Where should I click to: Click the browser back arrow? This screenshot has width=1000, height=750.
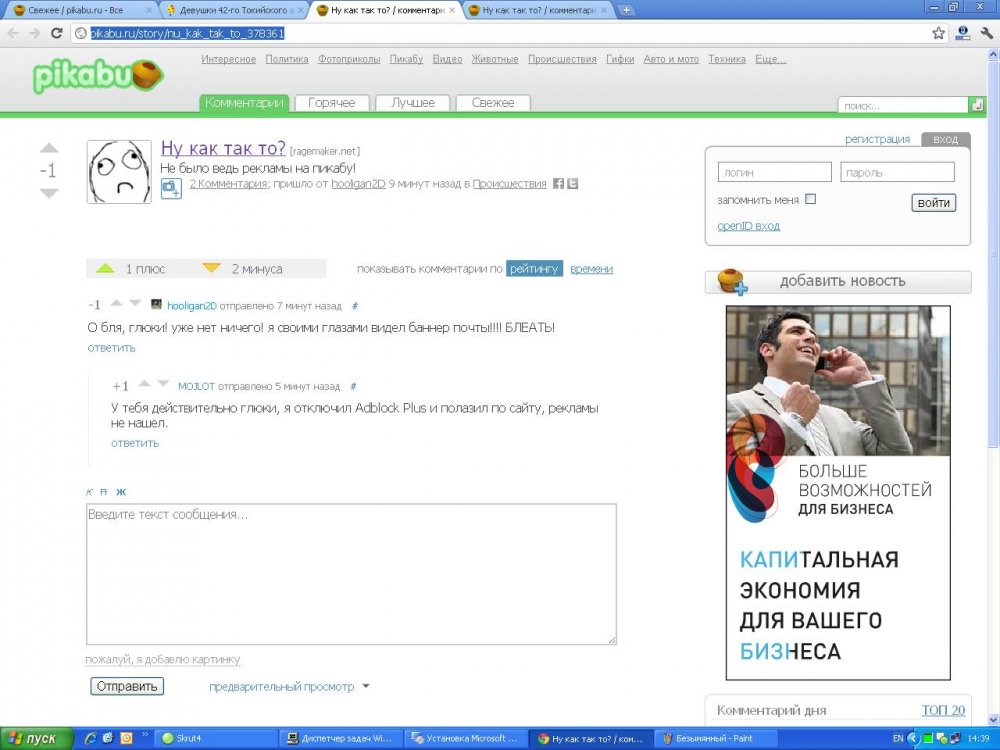[13, 33]
